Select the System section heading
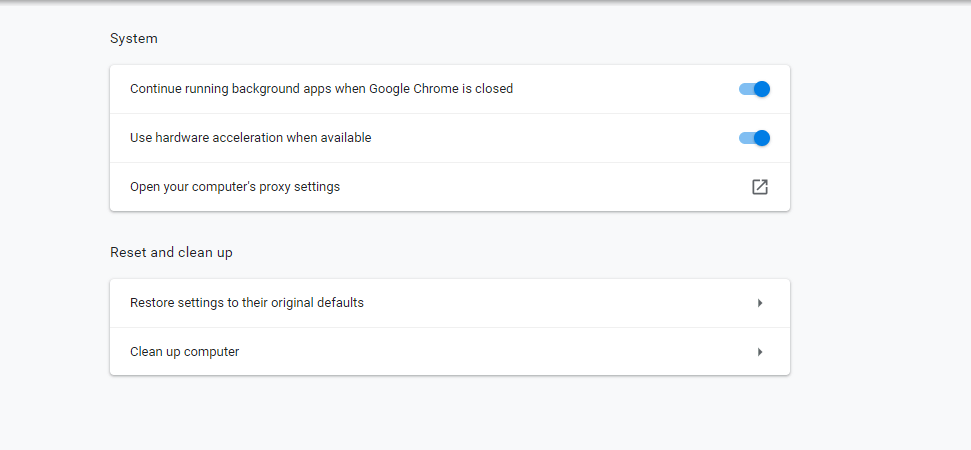Screen dimensions: 971x450 [x=134, y=38]
